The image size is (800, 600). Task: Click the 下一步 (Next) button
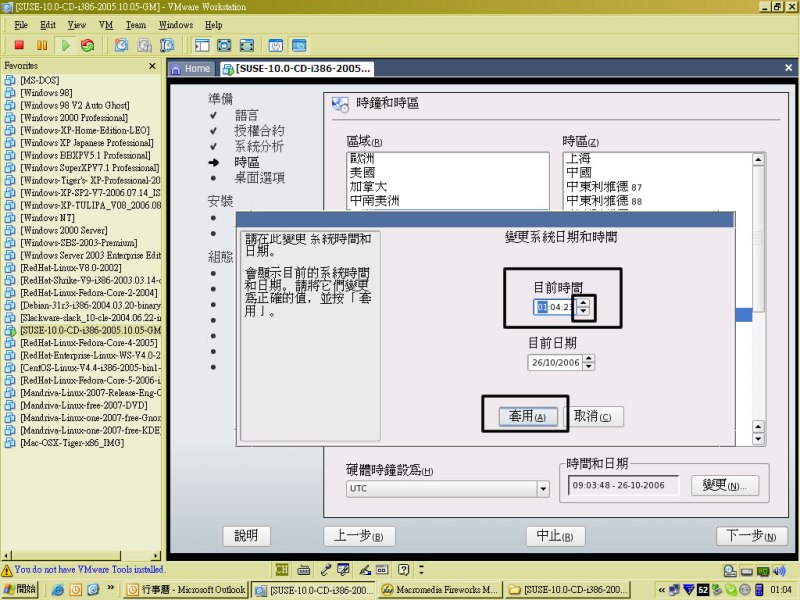coord(751,536)
